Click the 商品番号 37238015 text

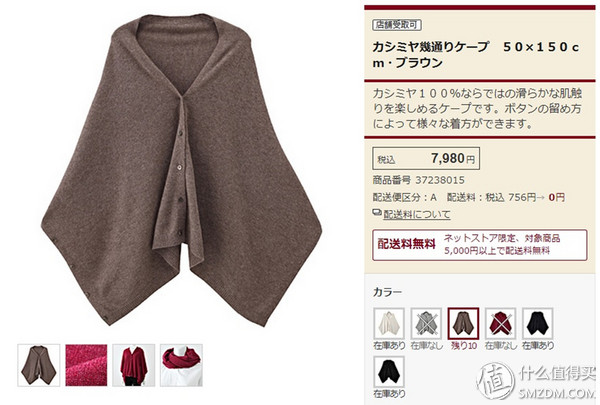click(419, 180)
